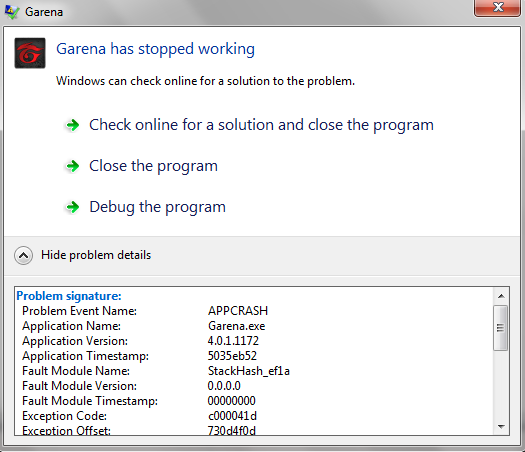This screenshot has width=525, height=452.
Task: Click the fault module version 0.0.0.0
Action: pyautogui.click(x=224, y=386)
